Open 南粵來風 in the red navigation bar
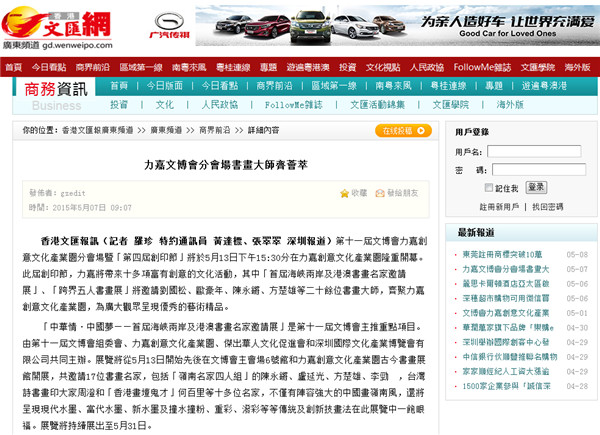600x435 pixels. (x=189, y=67)
